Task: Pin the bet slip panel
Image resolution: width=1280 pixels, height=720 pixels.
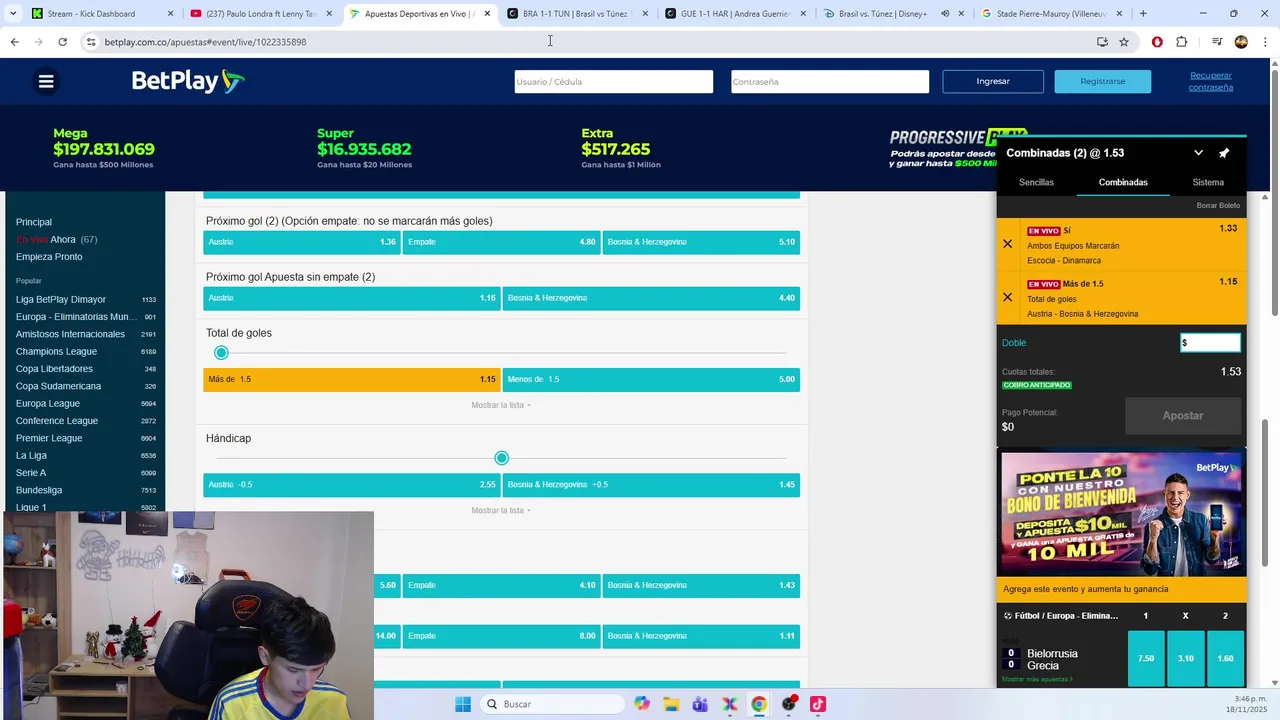Action: pyautogui.click(x=1224, y=153)
